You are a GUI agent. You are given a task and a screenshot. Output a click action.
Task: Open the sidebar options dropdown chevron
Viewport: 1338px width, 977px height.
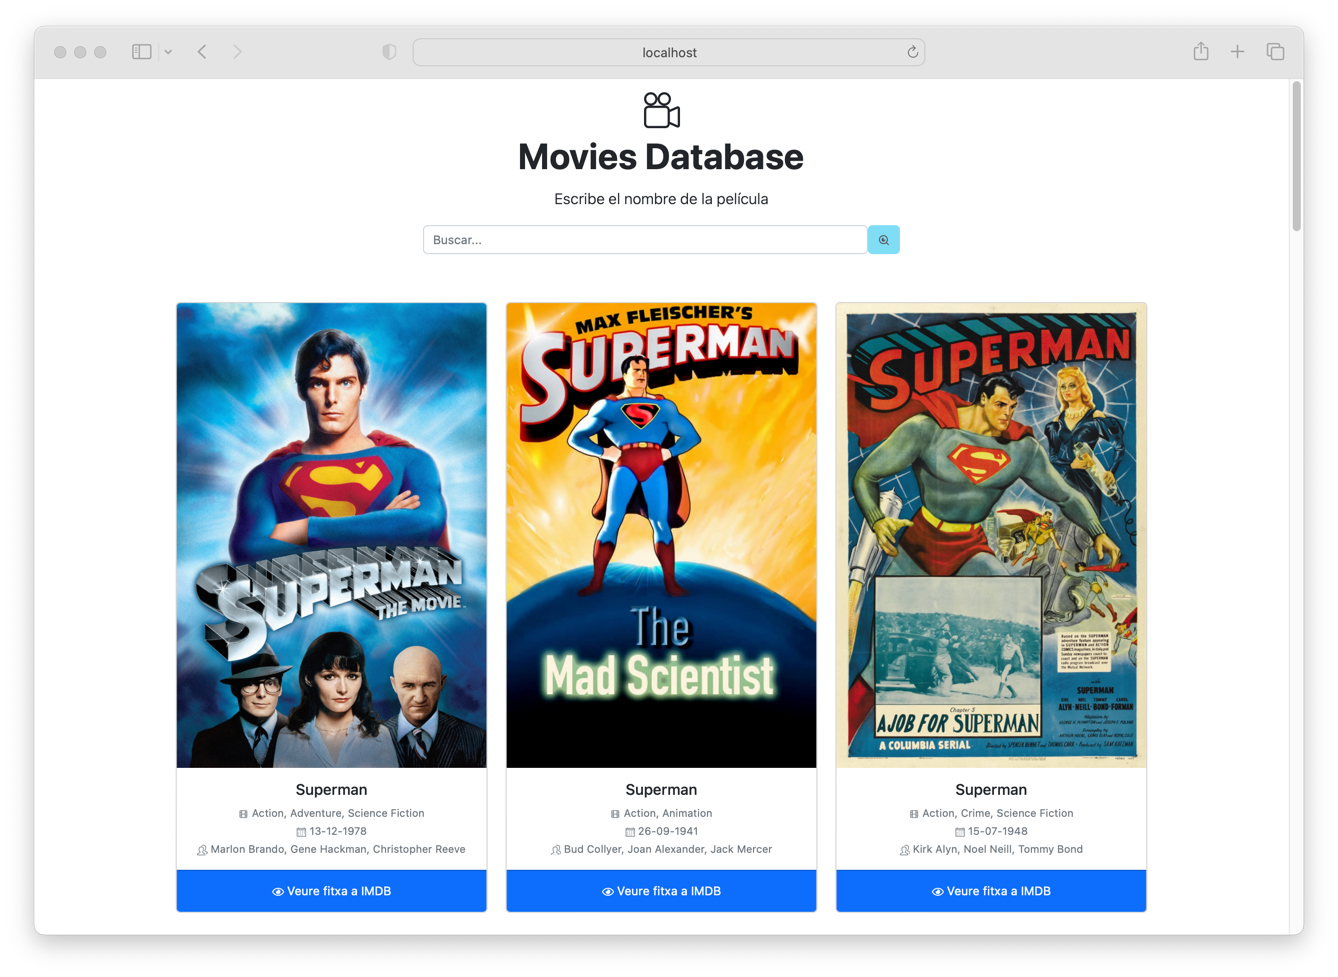(x=168, y=52)
